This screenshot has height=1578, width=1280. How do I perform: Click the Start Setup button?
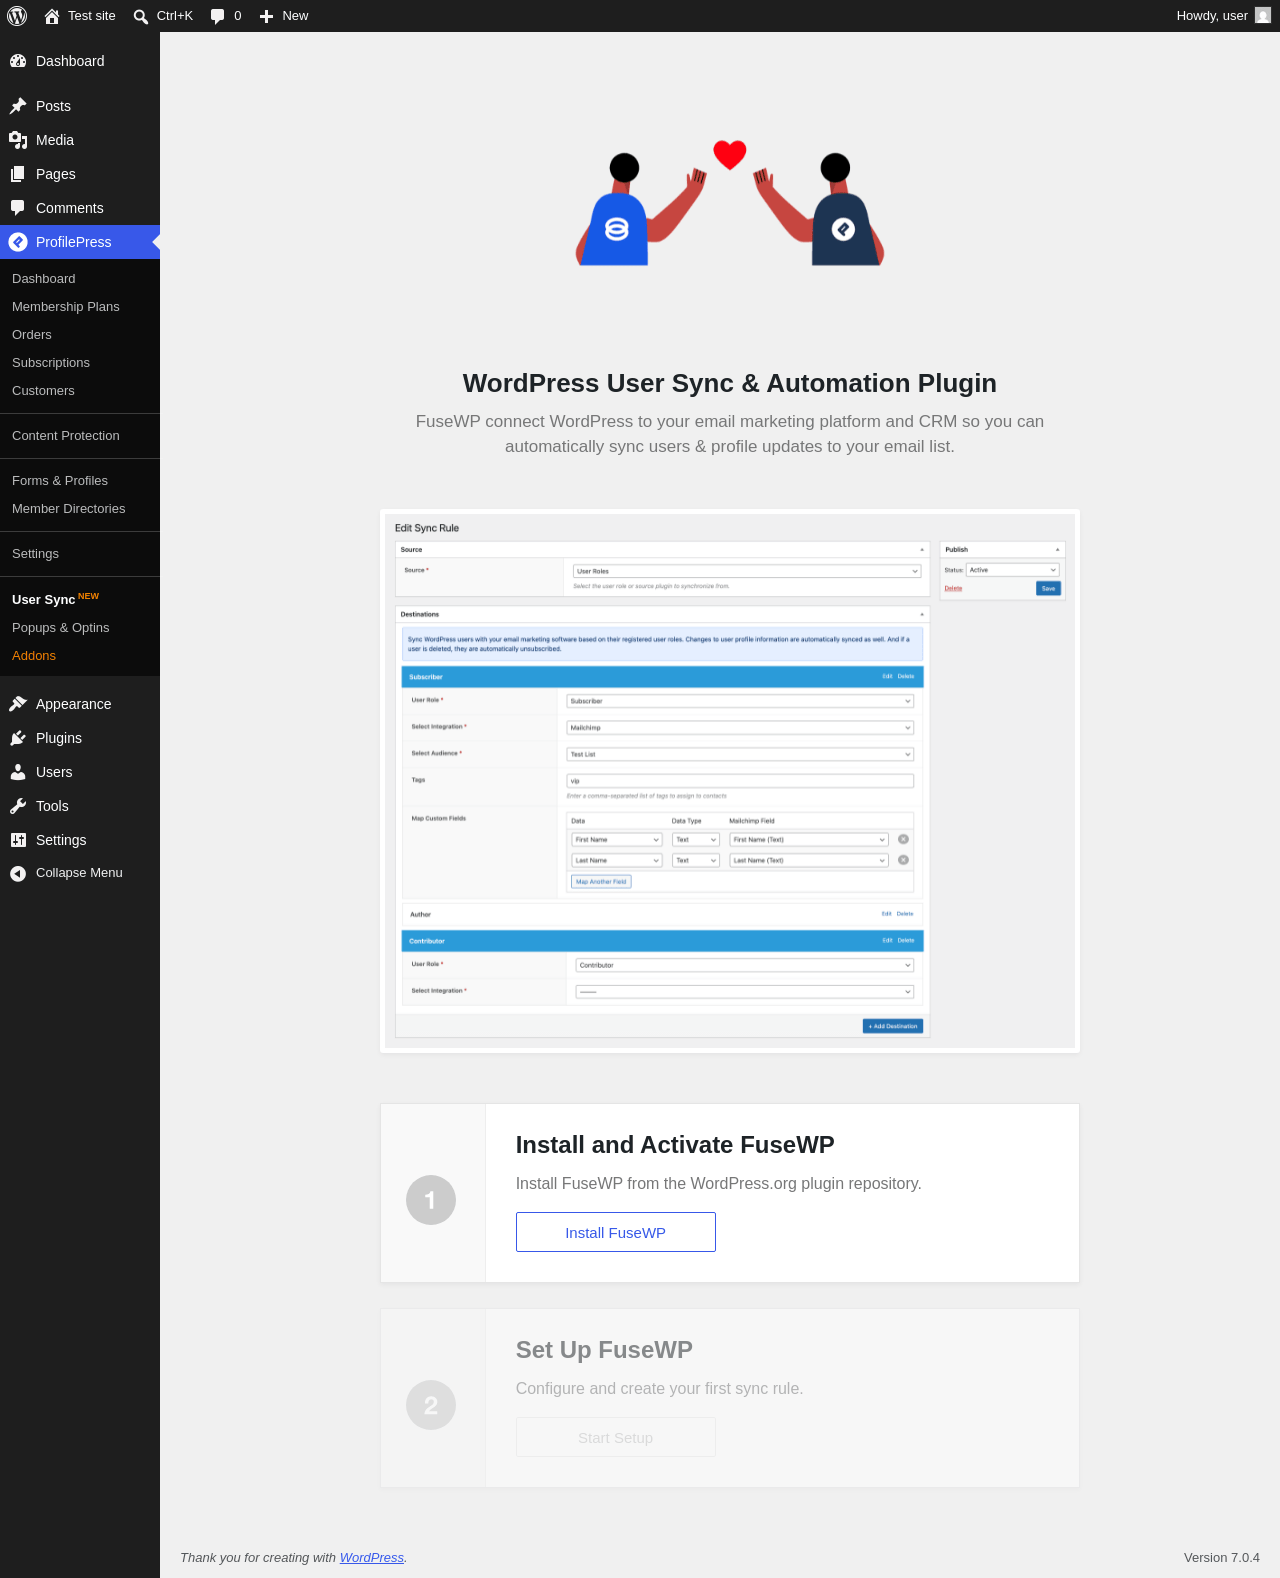(616, 1437)
